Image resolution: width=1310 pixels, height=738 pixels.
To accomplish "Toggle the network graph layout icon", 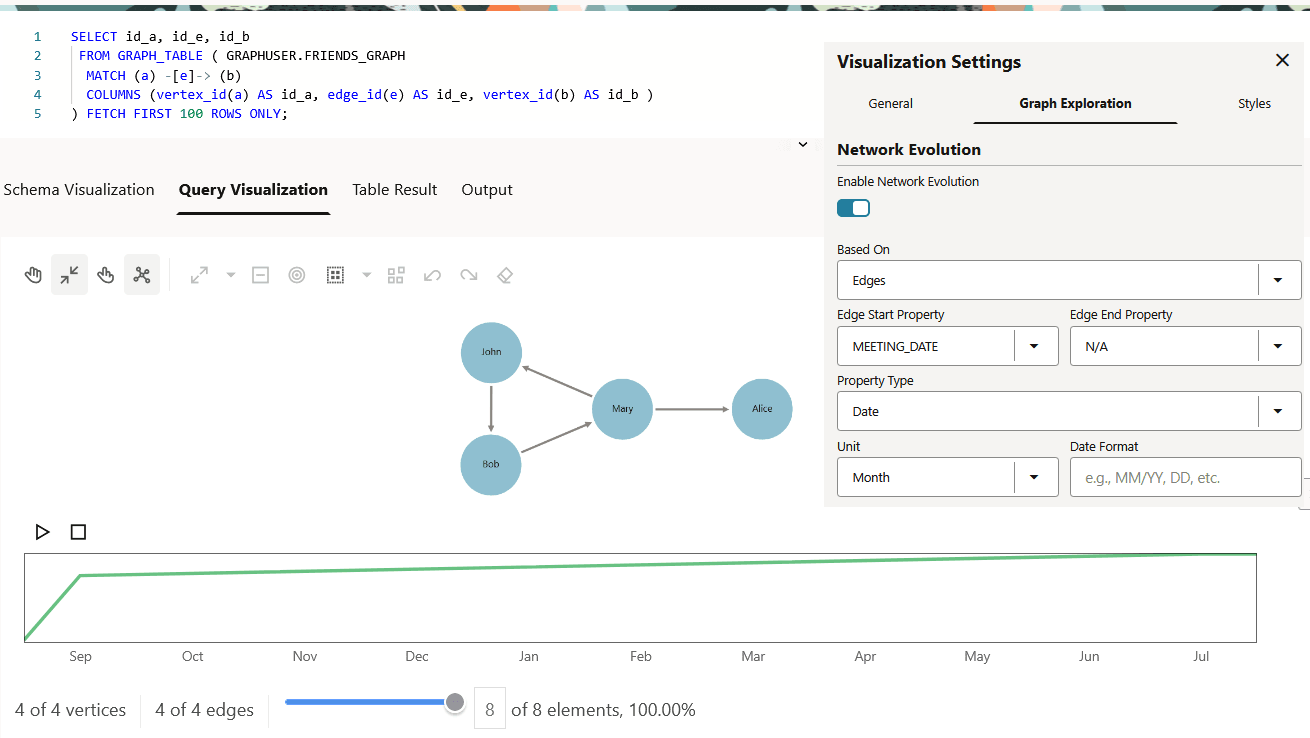I will (x=142, y=275).
